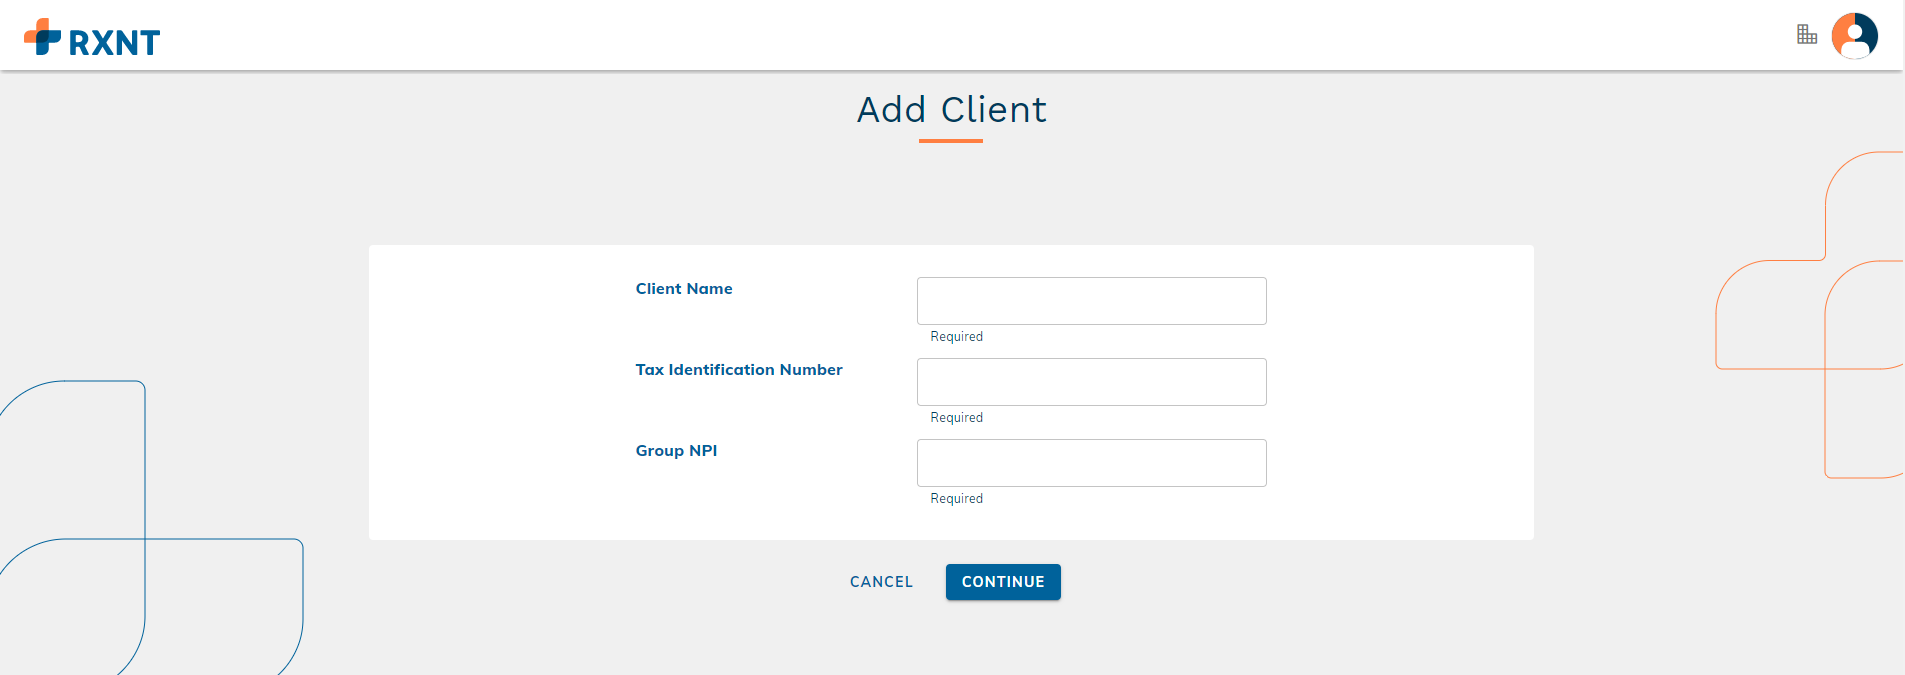Viewport: 1905px width, 675px height.
Task: Click Required hint under Group NPI
Action: (957, 499)
